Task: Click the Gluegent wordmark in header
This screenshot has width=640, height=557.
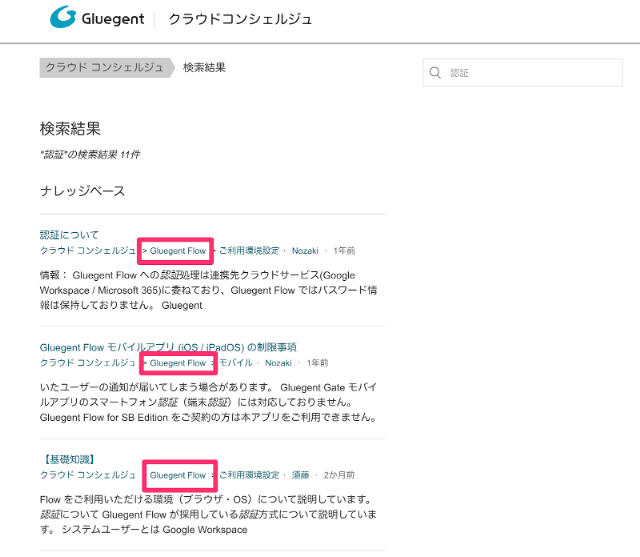Action: point(113,19)
